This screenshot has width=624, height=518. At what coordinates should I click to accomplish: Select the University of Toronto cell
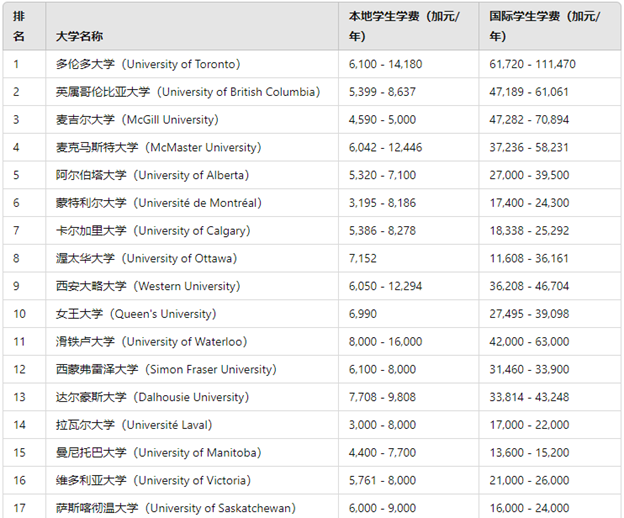point(192,64)
